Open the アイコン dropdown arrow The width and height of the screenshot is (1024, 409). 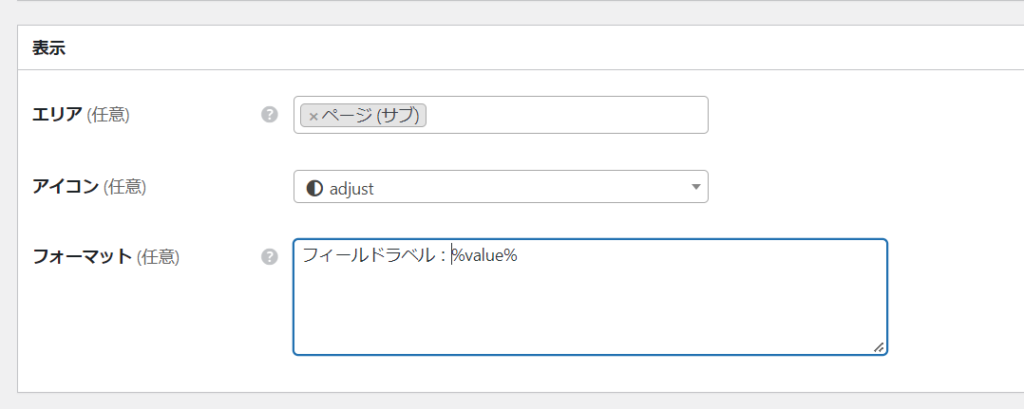(x=696, y=187)
